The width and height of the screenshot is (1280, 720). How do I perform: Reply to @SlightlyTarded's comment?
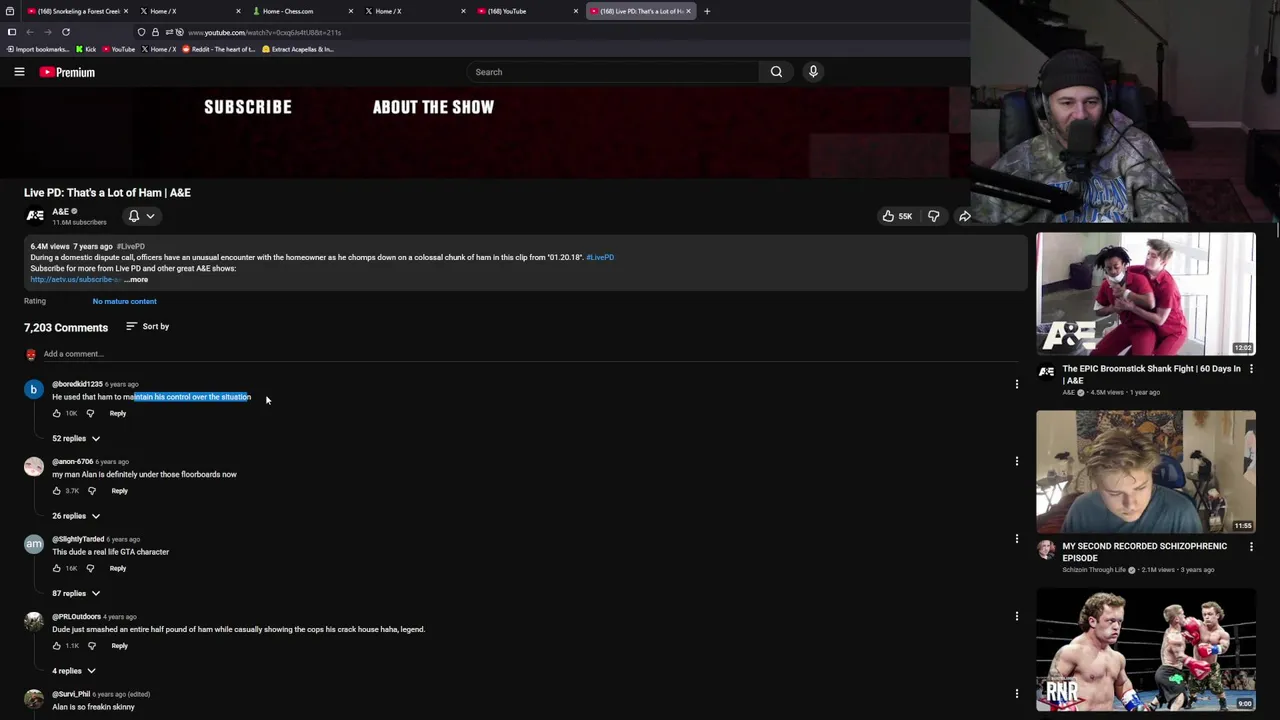[x=118, y=568]
